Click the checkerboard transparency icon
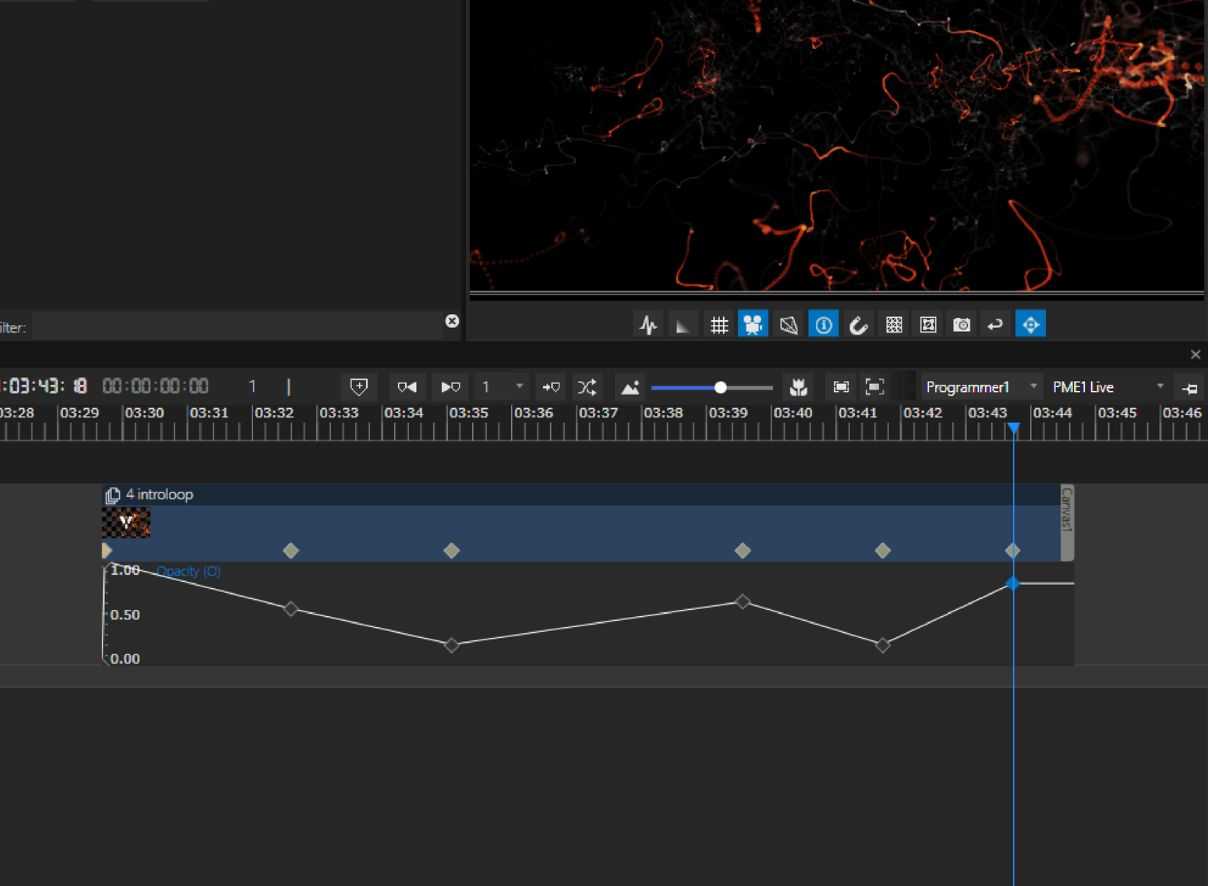 pyautogui.click(x=894, y=325)
